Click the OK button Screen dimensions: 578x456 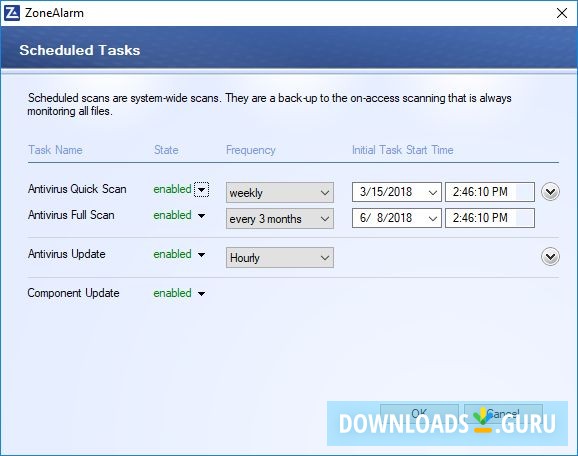(x=419, y=414)
